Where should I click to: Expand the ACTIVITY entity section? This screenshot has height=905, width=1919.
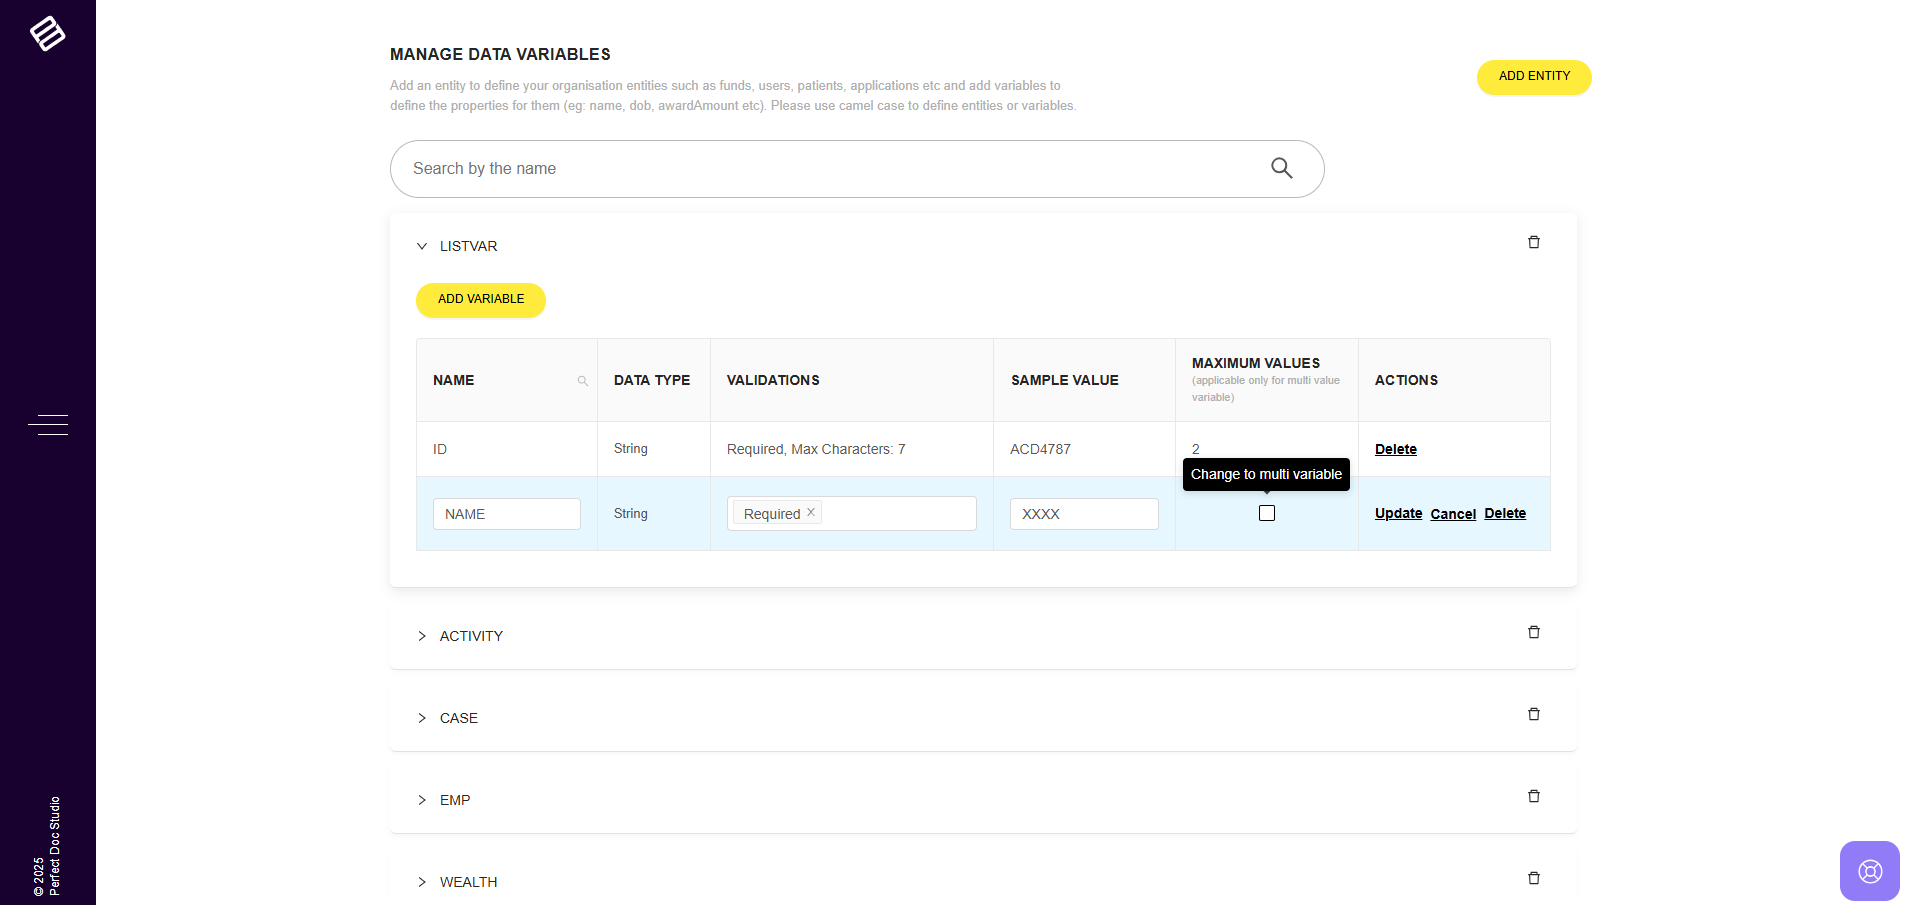tap(422, 636)
